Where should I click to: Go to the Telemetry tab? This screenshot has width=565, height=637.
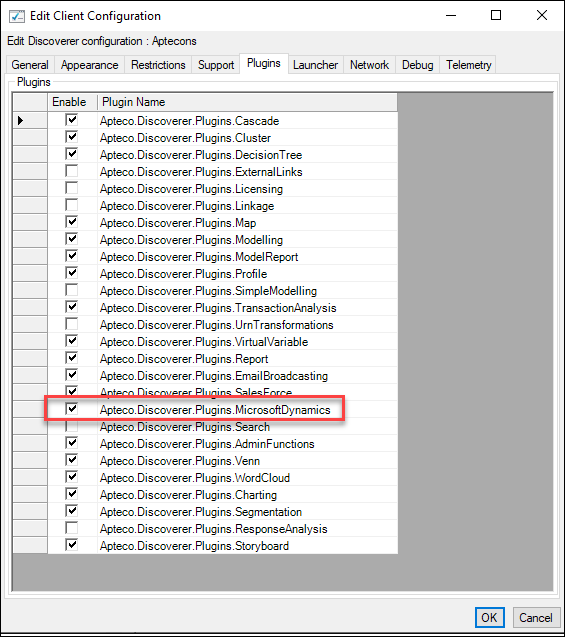click(469, 65)
